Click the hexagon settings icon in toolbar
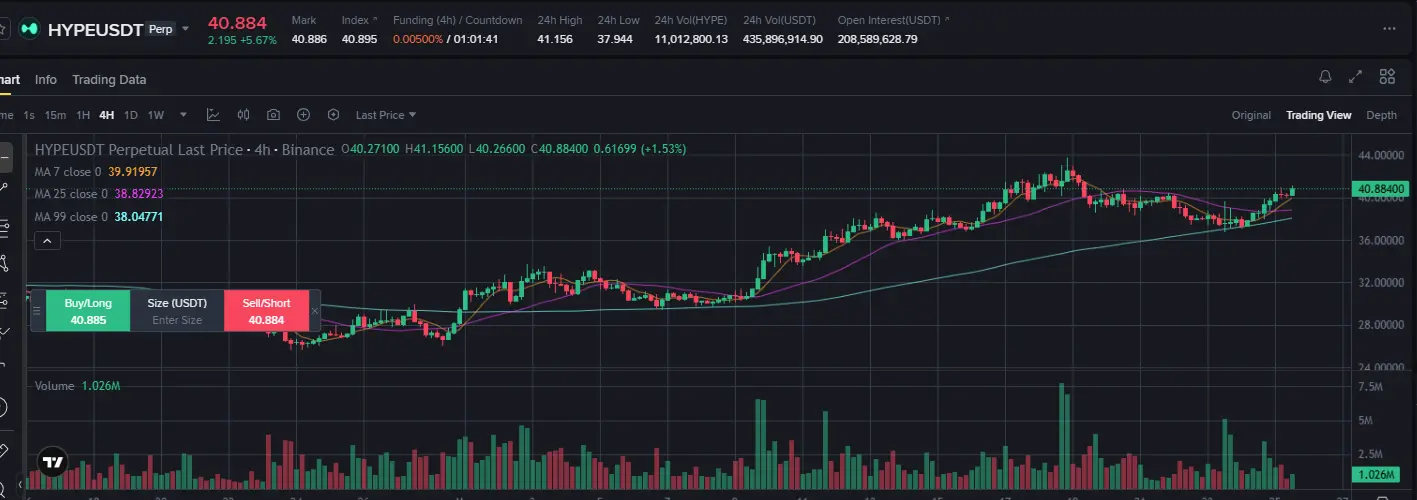The height and width of the screenshot is (500, 1417). [333, 115]
